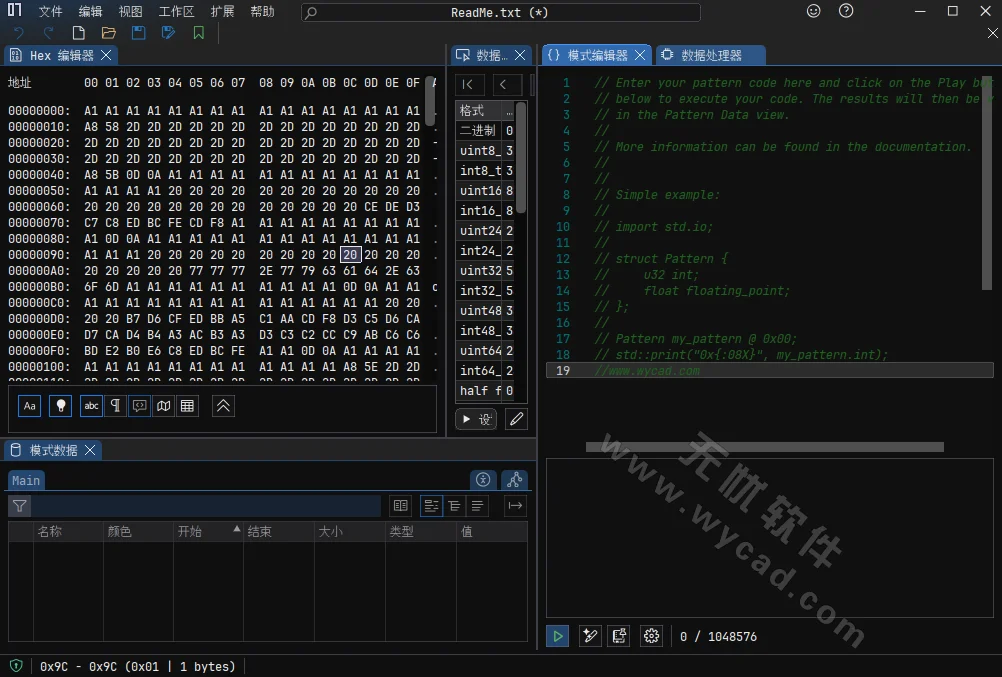Open the pattern editor settings gear

coord(651,636)
